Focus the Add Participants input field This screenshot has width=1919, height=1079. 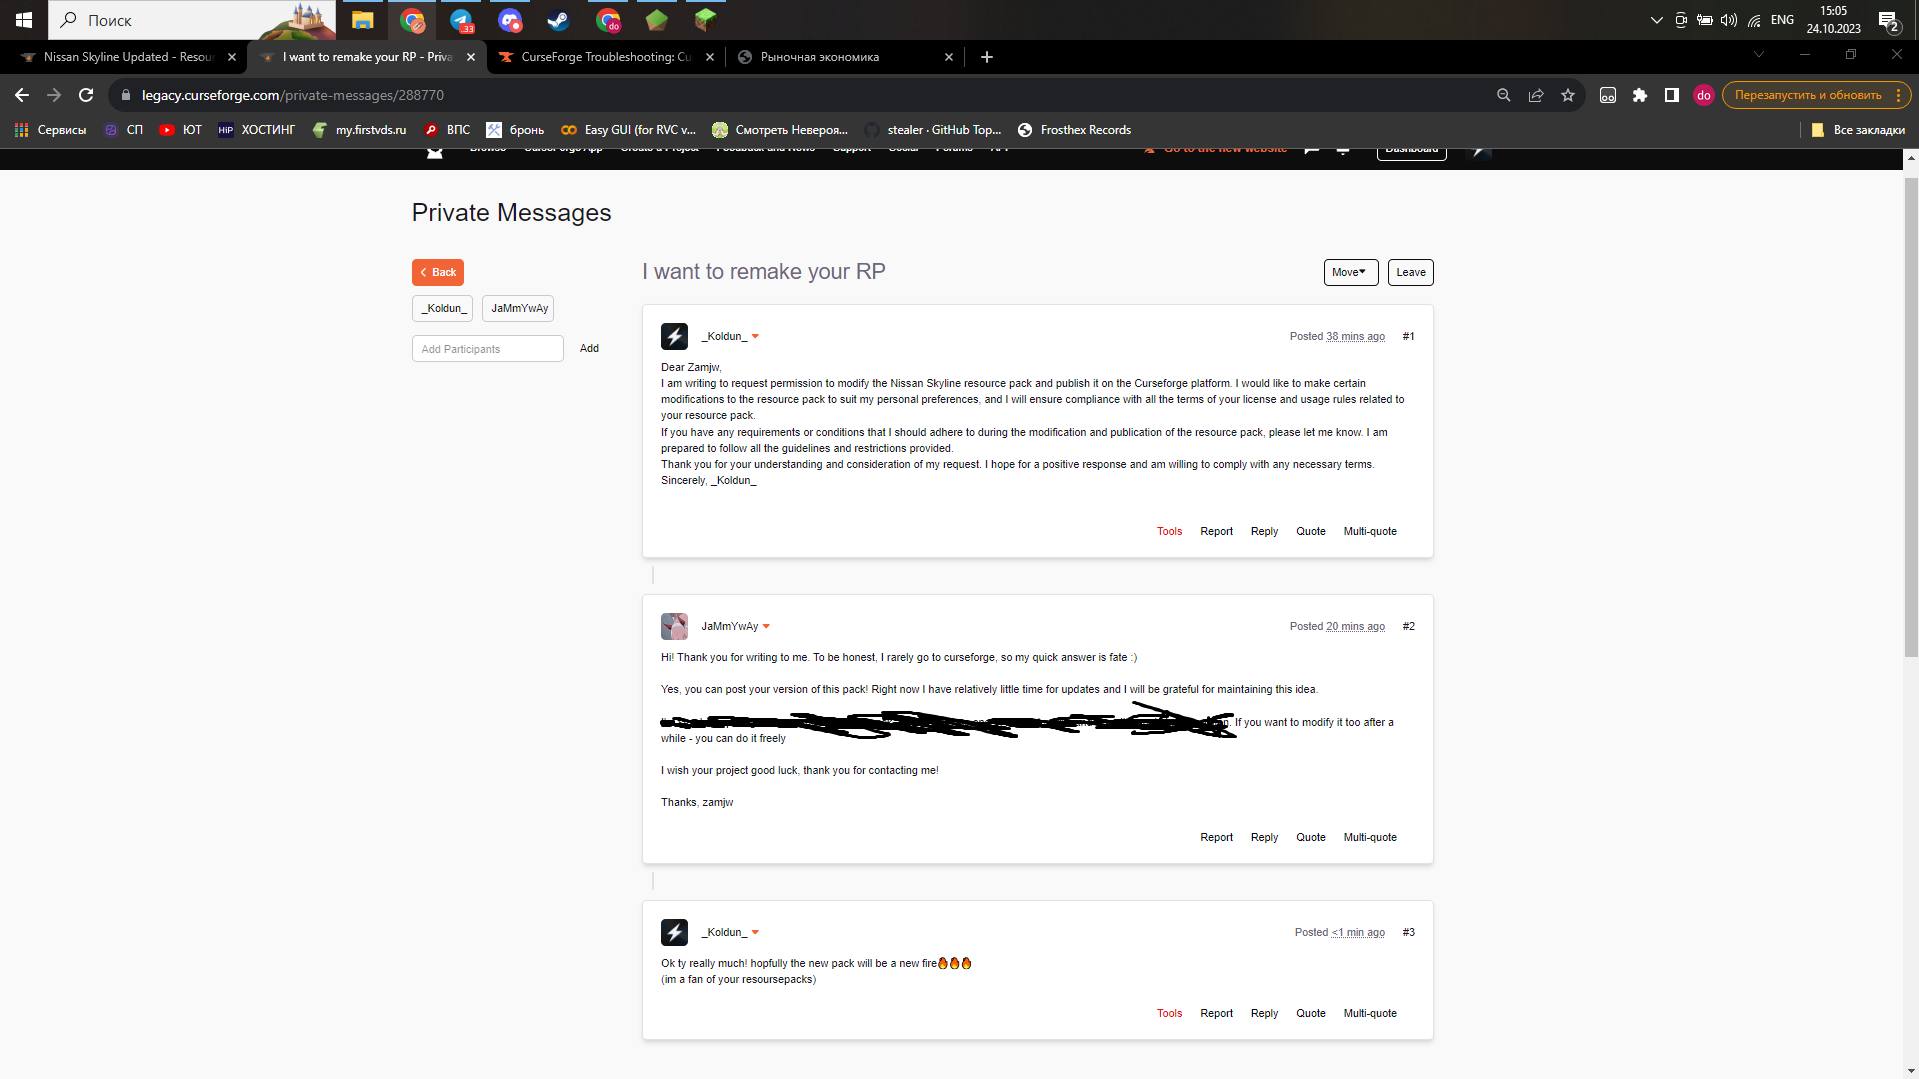tap(488, 349)
